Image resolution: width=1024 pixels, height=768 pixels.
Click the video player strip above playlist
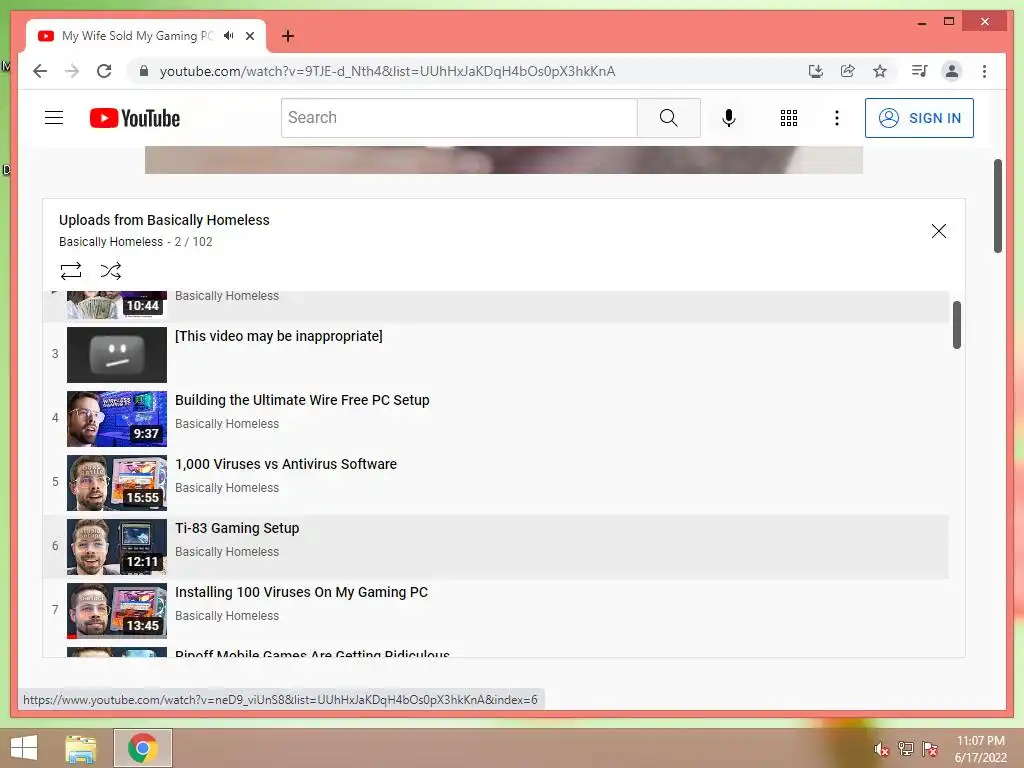click(x=504, y=160)
